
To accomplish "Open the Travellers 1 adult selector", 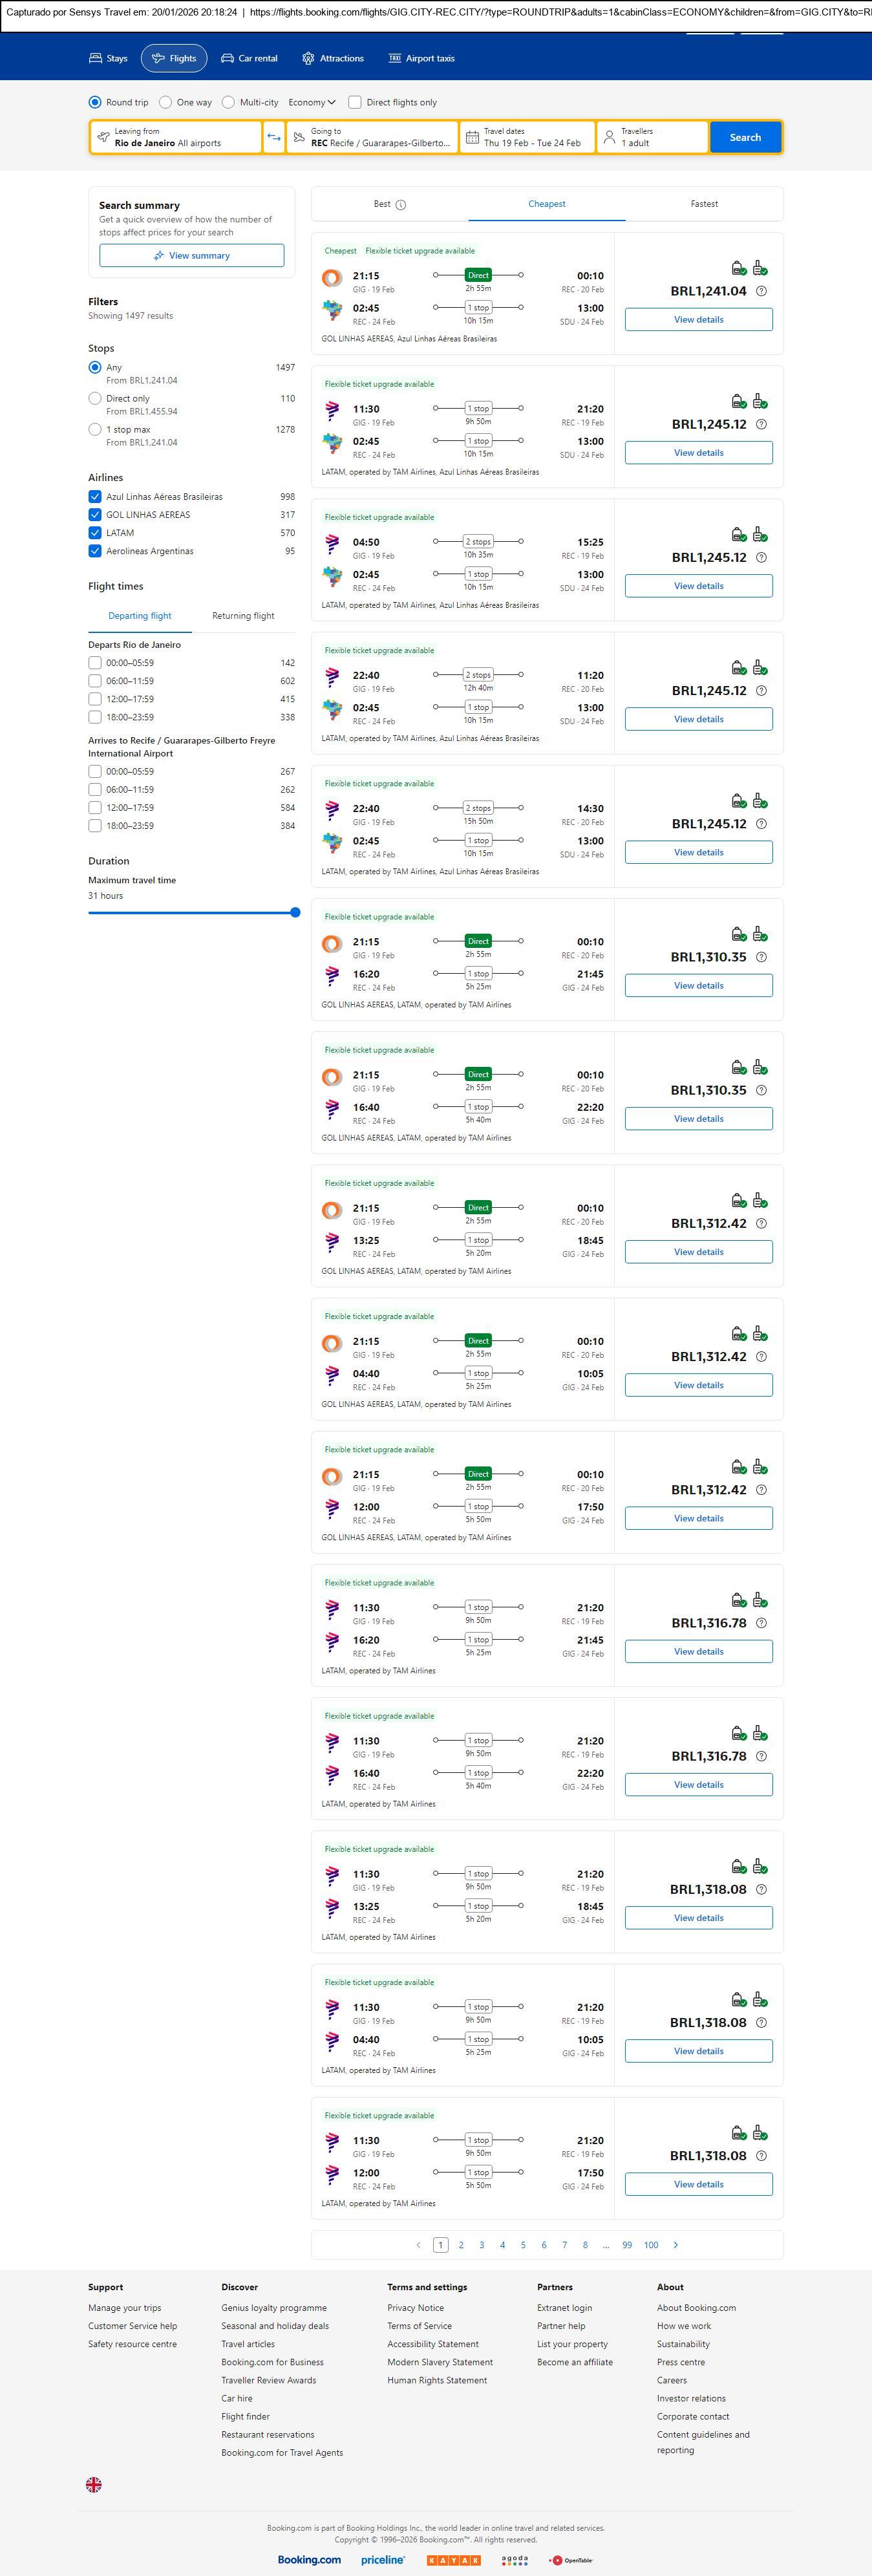I will (x=652, y=137).
